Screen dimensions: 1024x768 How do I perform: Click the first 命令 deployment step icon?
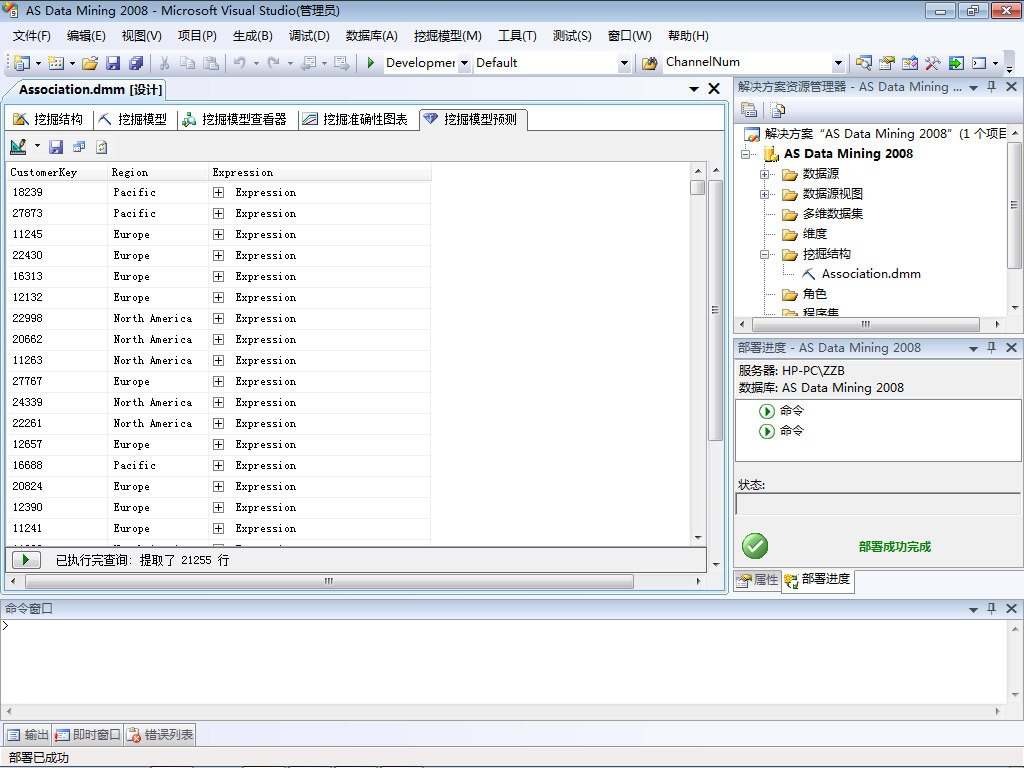767,411
